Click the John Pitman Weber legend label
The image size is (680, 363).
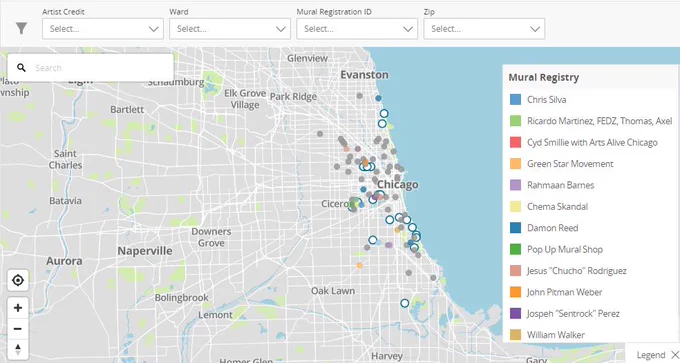tap(564, 292)
